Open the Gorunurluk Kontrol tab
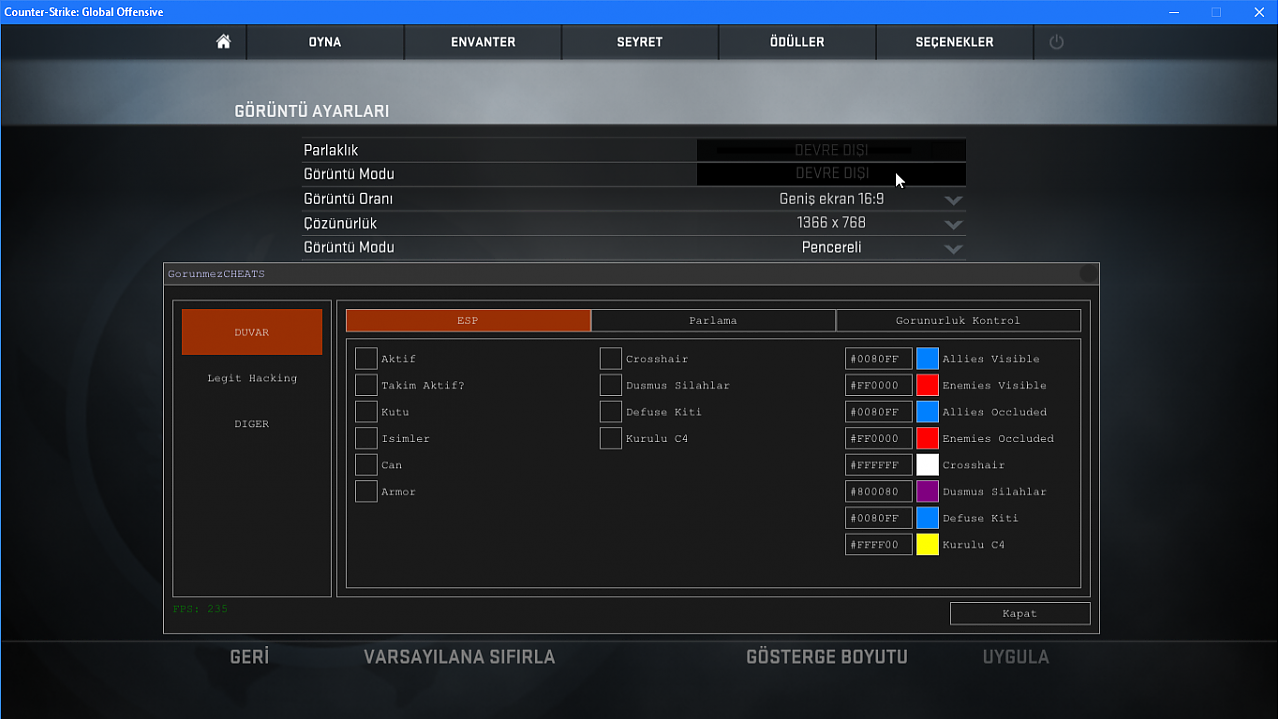Viewport: 1280px width, 719px height. click(958, 320)
